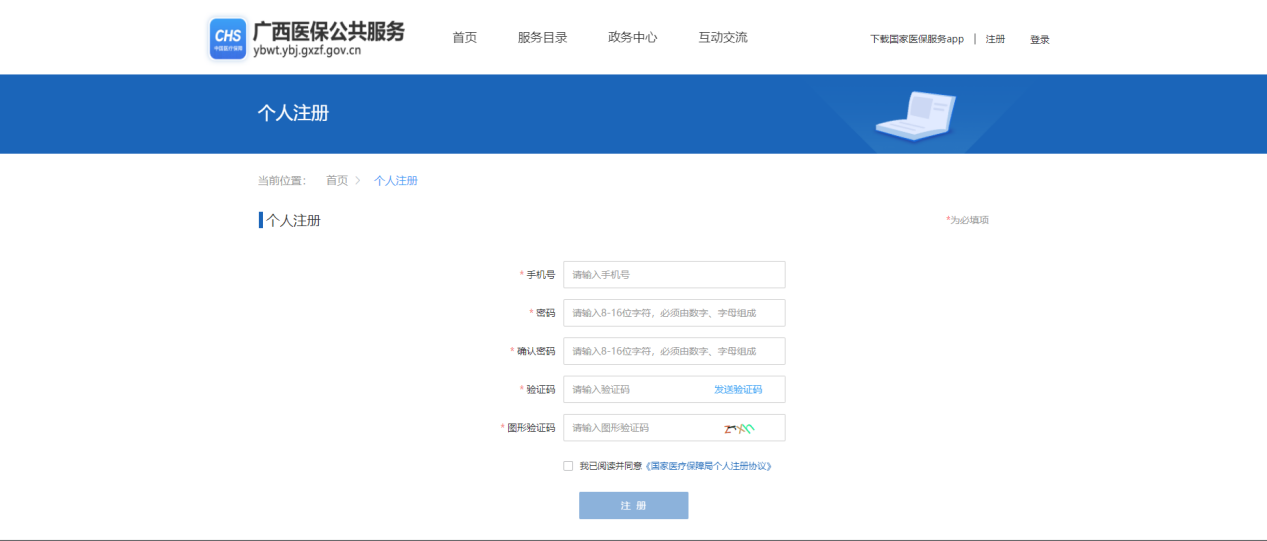Click 下载国家医保服务app link
The width and height of the screenshot is (1267, 541).
(x=916, y=40)
